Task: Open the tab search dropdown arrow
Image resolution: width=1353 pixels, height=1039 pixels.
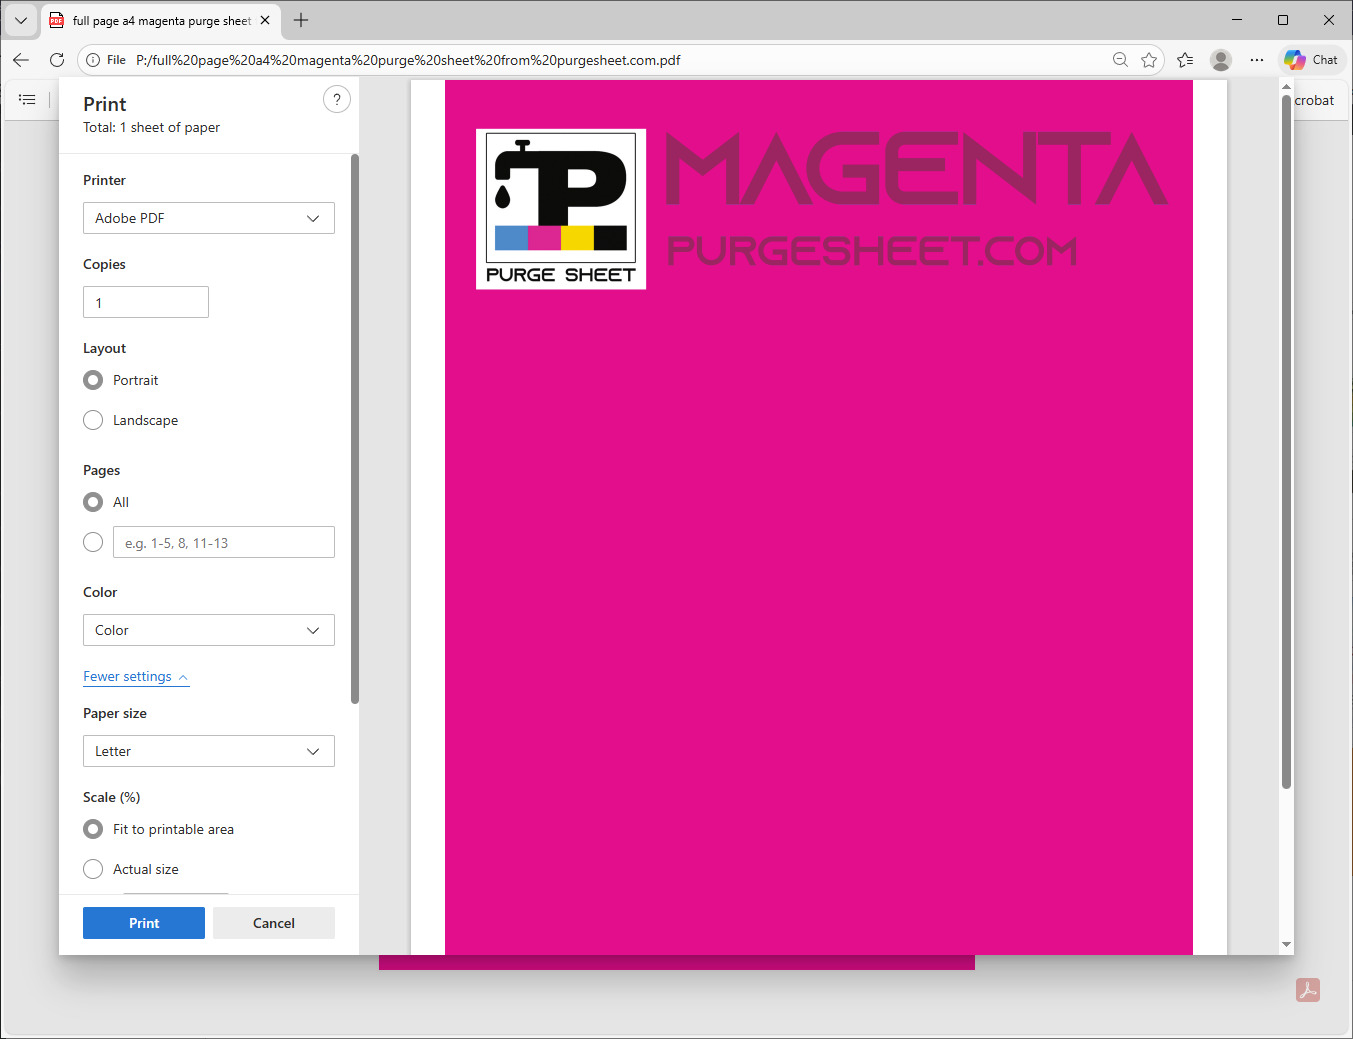Action: click(20, 20)
